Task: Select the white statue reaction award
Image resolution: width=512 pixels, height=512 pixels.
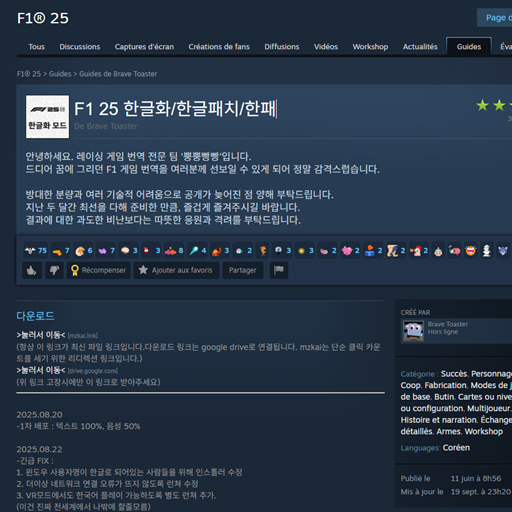Action: 486,251
